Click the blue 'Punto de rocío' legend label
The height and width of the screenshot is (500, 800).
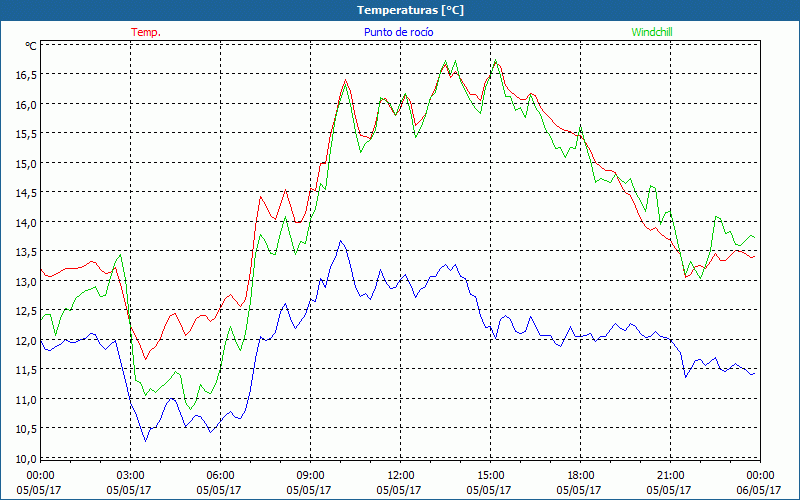pos(398,32)
